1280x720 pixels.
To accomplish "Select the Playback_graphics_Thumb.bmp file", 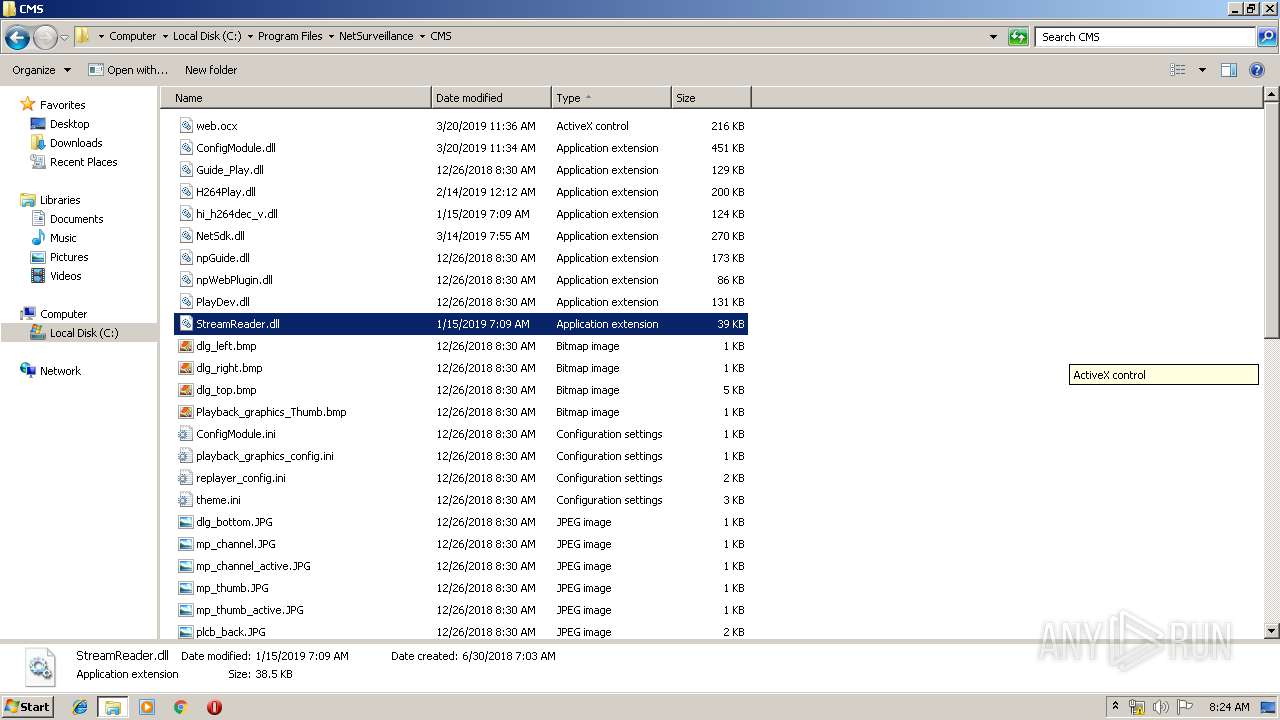I will coord(271,412).
